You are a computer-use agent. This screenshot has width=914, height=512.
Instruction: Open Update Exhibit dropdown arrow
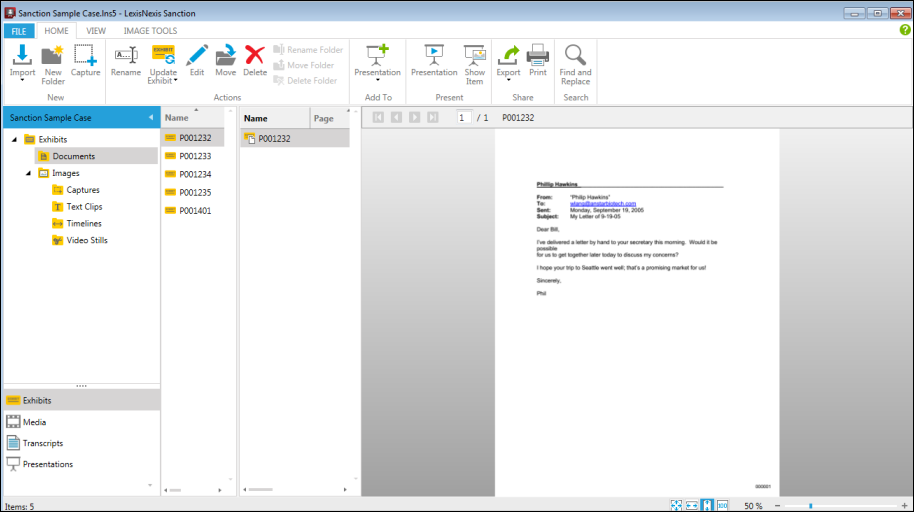[x=175, y=80]
